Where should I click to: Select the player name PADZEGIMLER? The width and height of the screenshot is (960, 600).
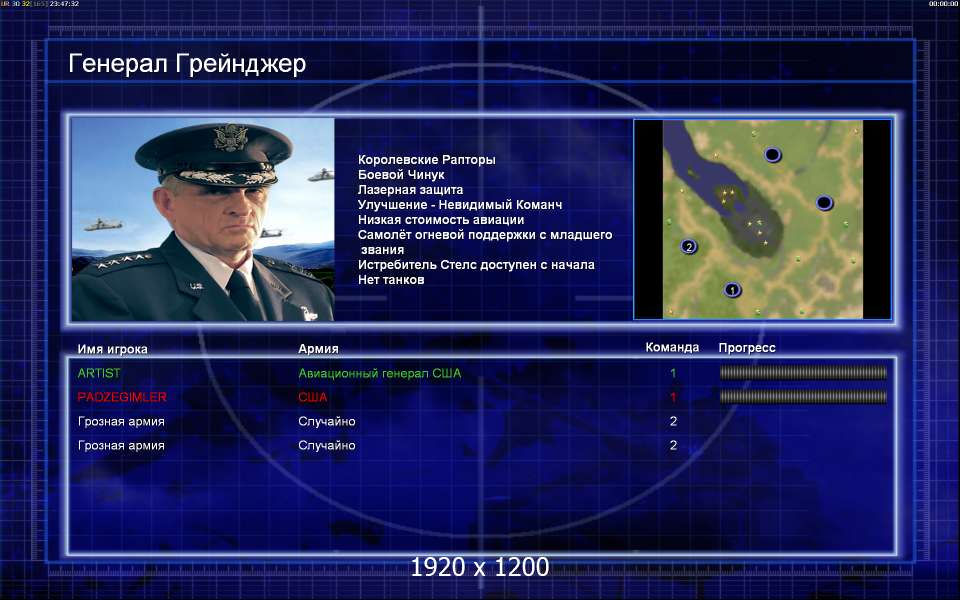122,397
